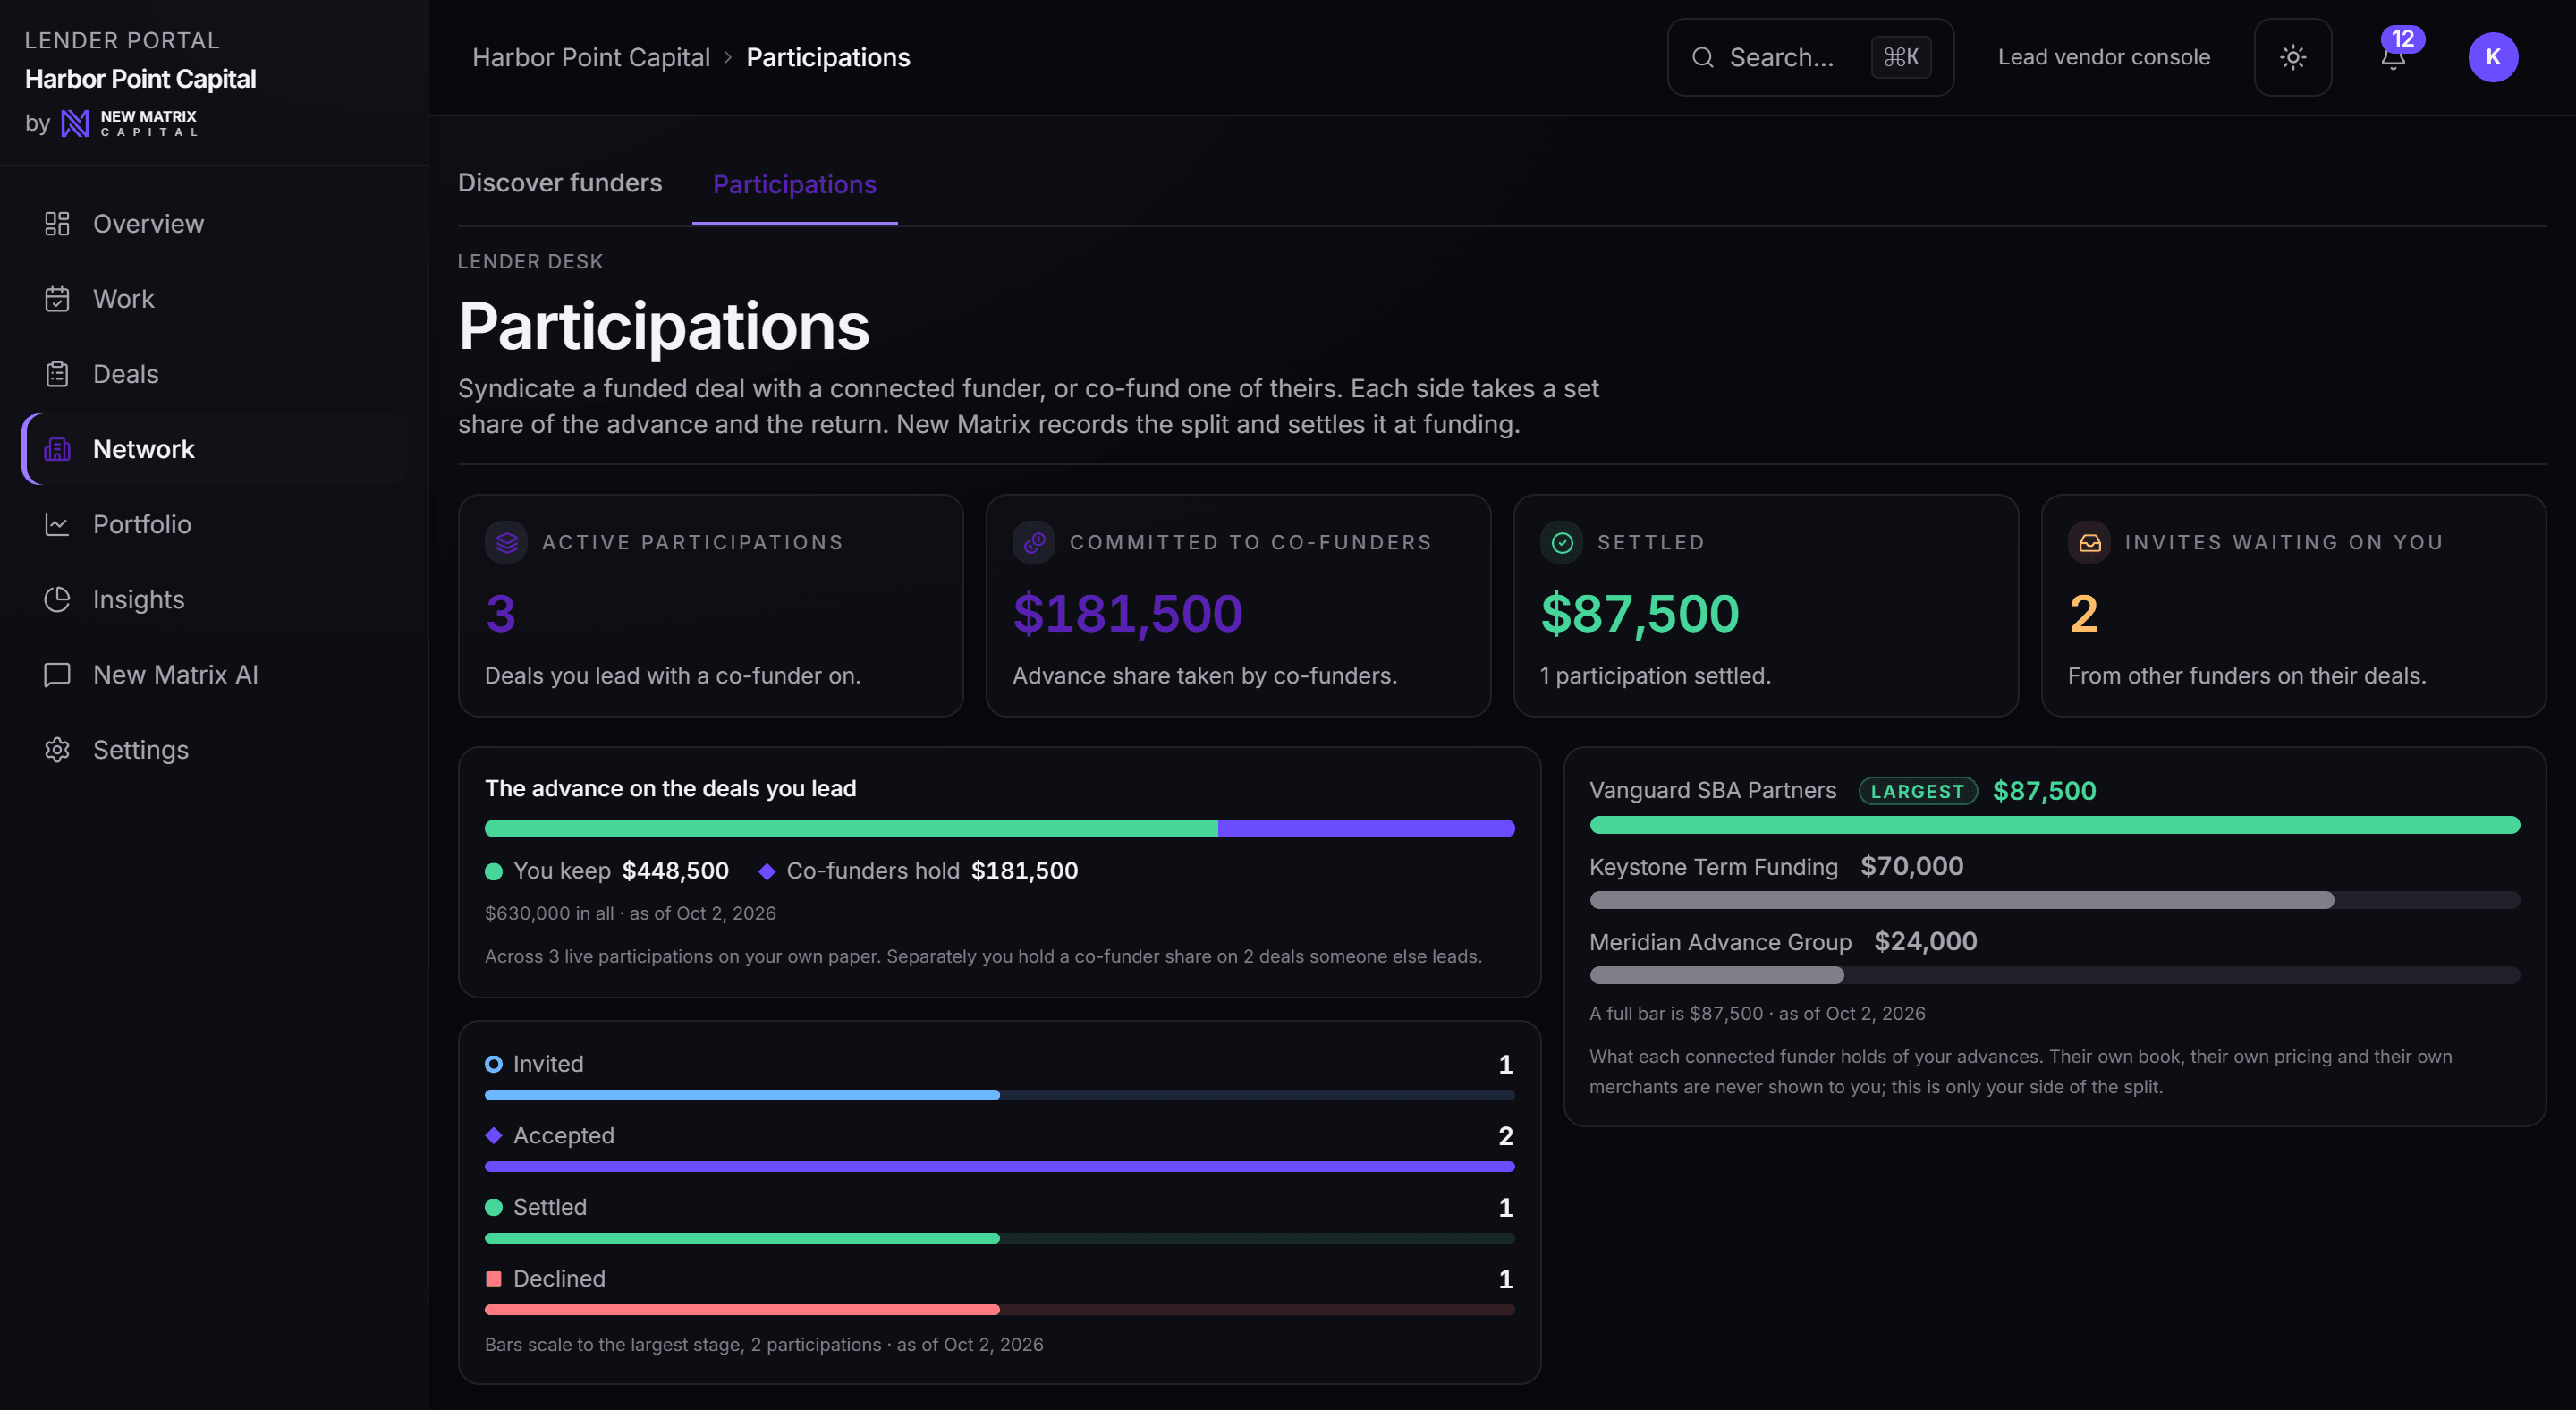The image size is (2576, 1410).
Task: Click the Declined stage row label
Action: 559,1279
